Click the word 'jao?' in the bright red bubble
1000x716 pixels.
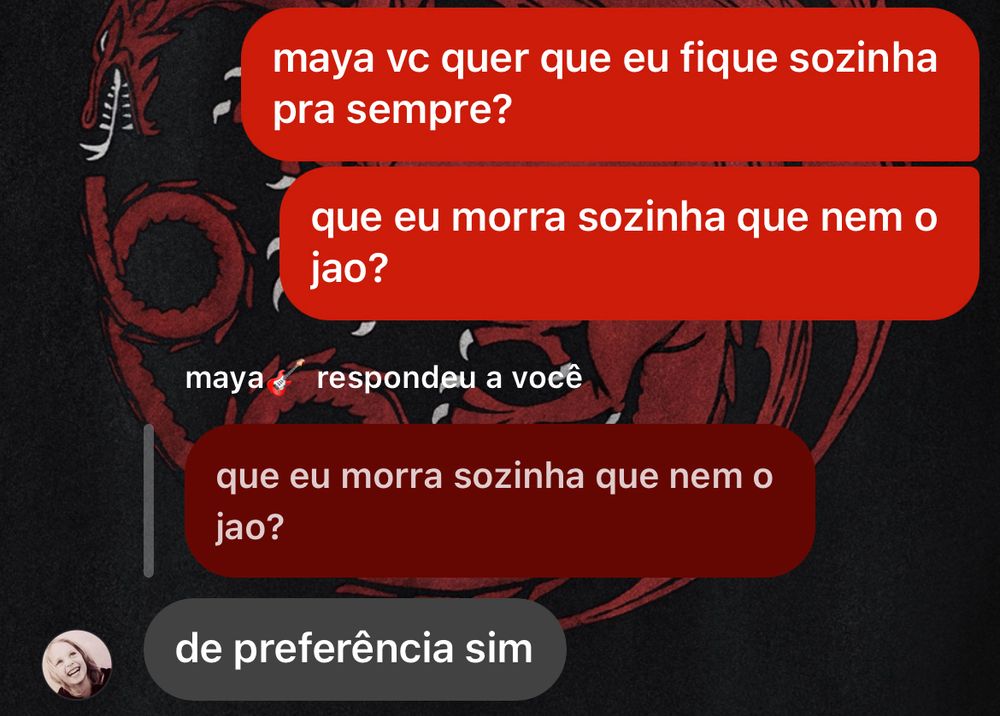point(349,269)
